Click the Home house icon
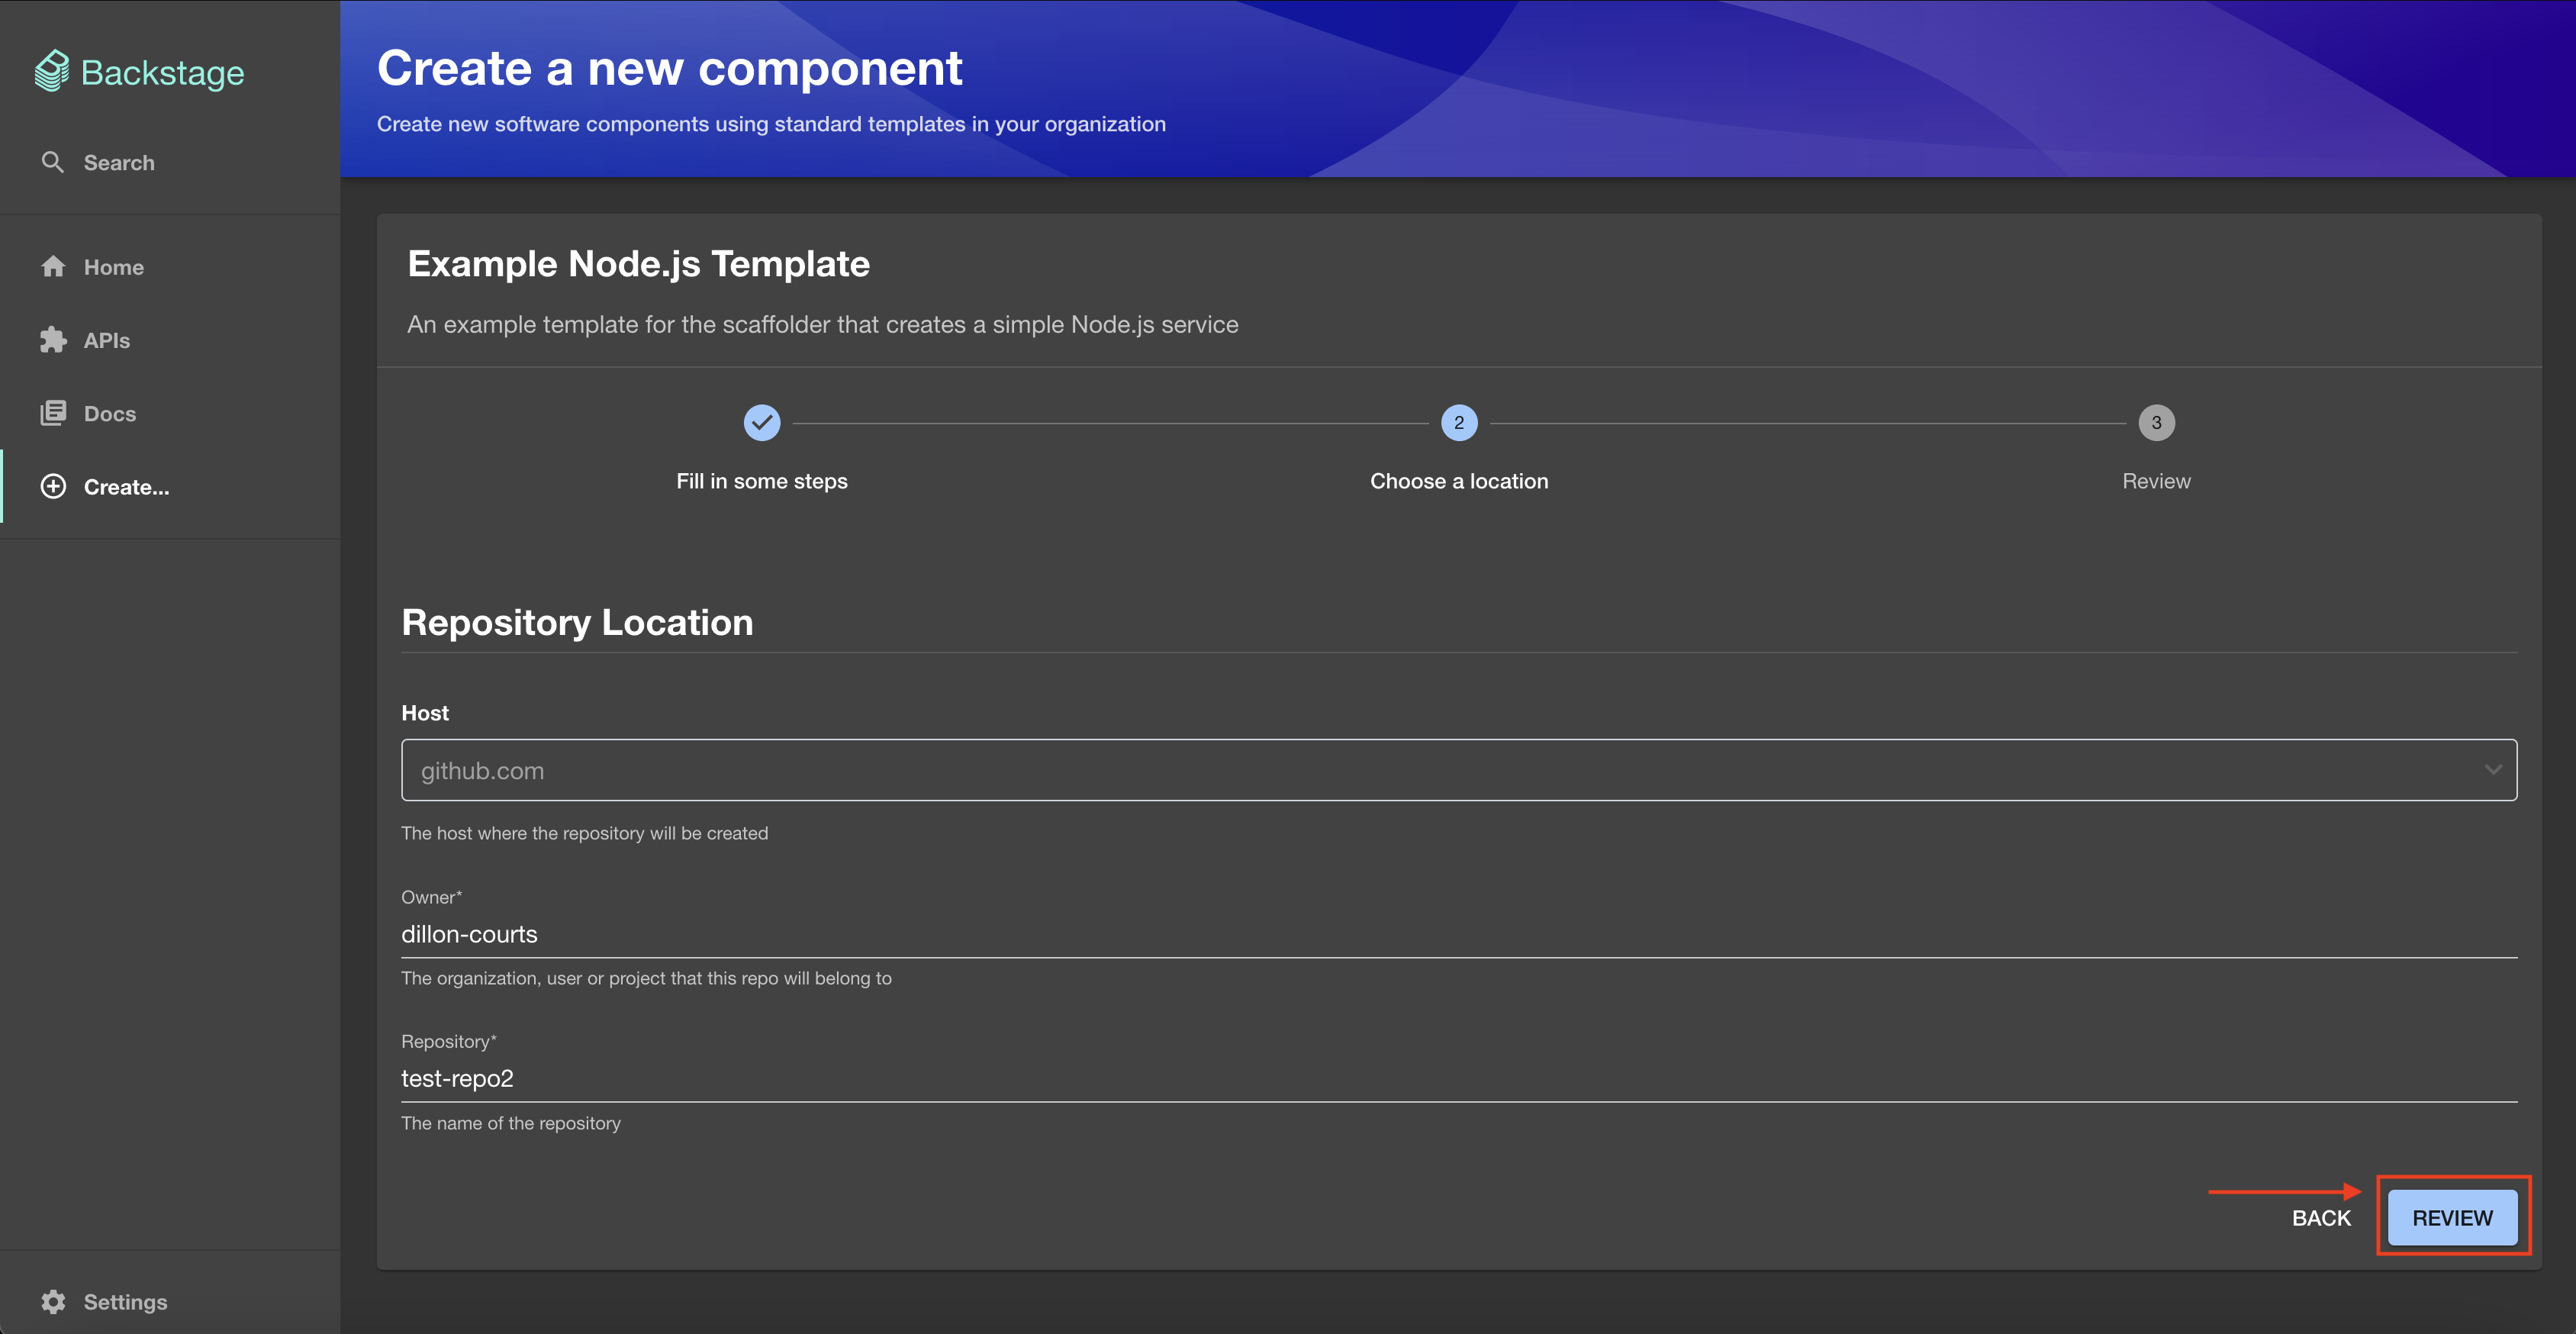The image size is (2576, 1334). (x=53, y=267)
